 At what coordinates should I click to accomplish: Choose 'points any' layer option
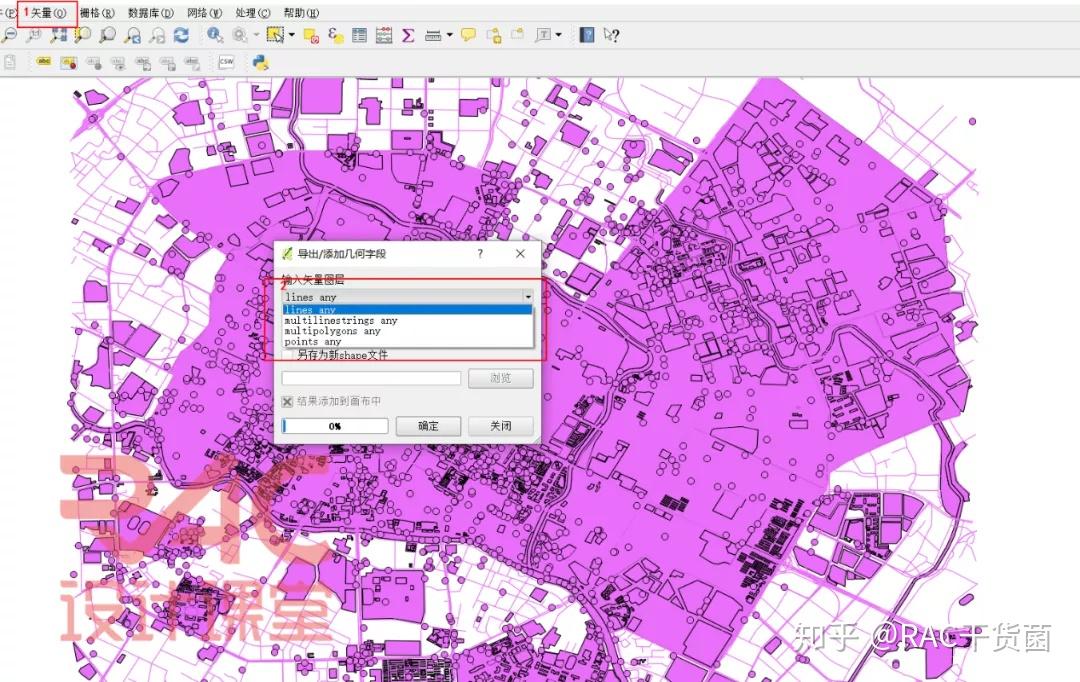tap(408, 341)
